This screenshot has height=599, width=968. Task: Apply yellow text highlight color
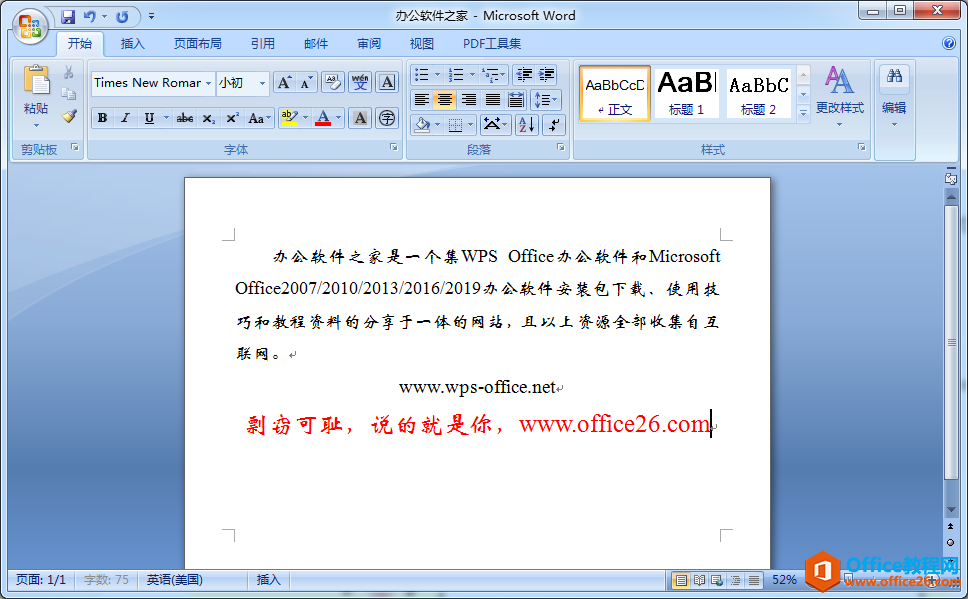point(289,118)
